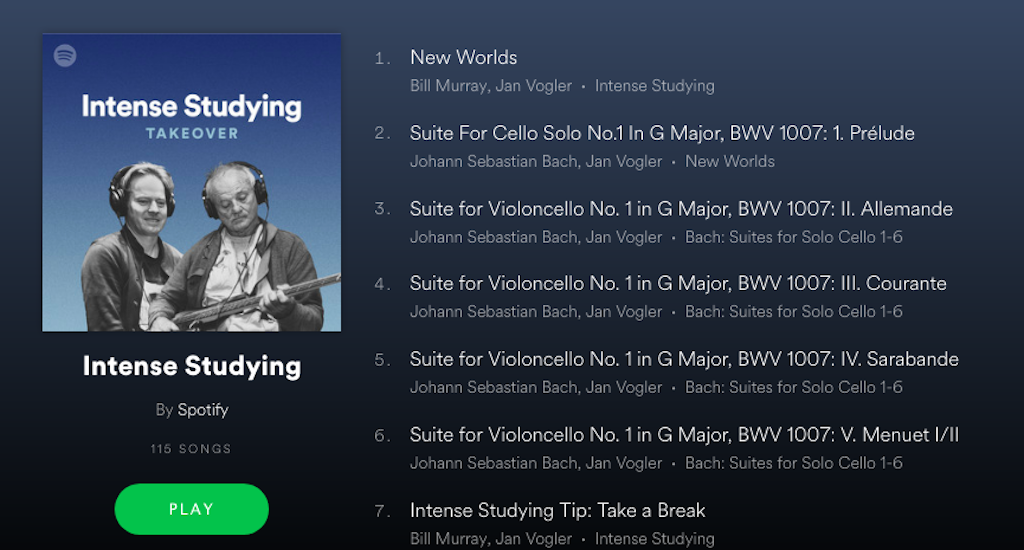Select the BWV 1007: III. Courante track
Screen dimensions: 1024x550
point(677,284)
